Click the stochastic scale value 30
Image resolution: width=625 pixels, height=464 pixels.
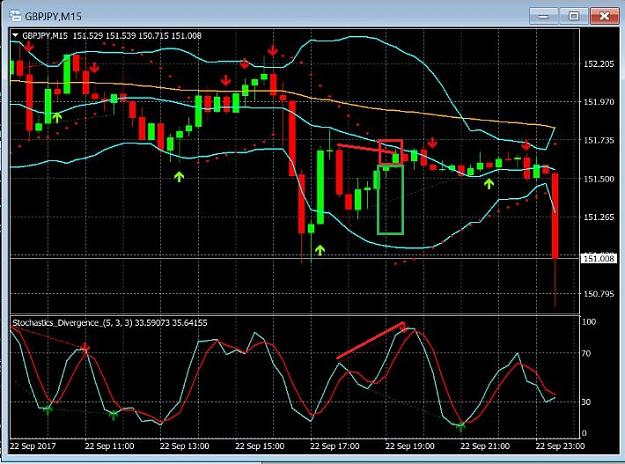tap(586, 402)
